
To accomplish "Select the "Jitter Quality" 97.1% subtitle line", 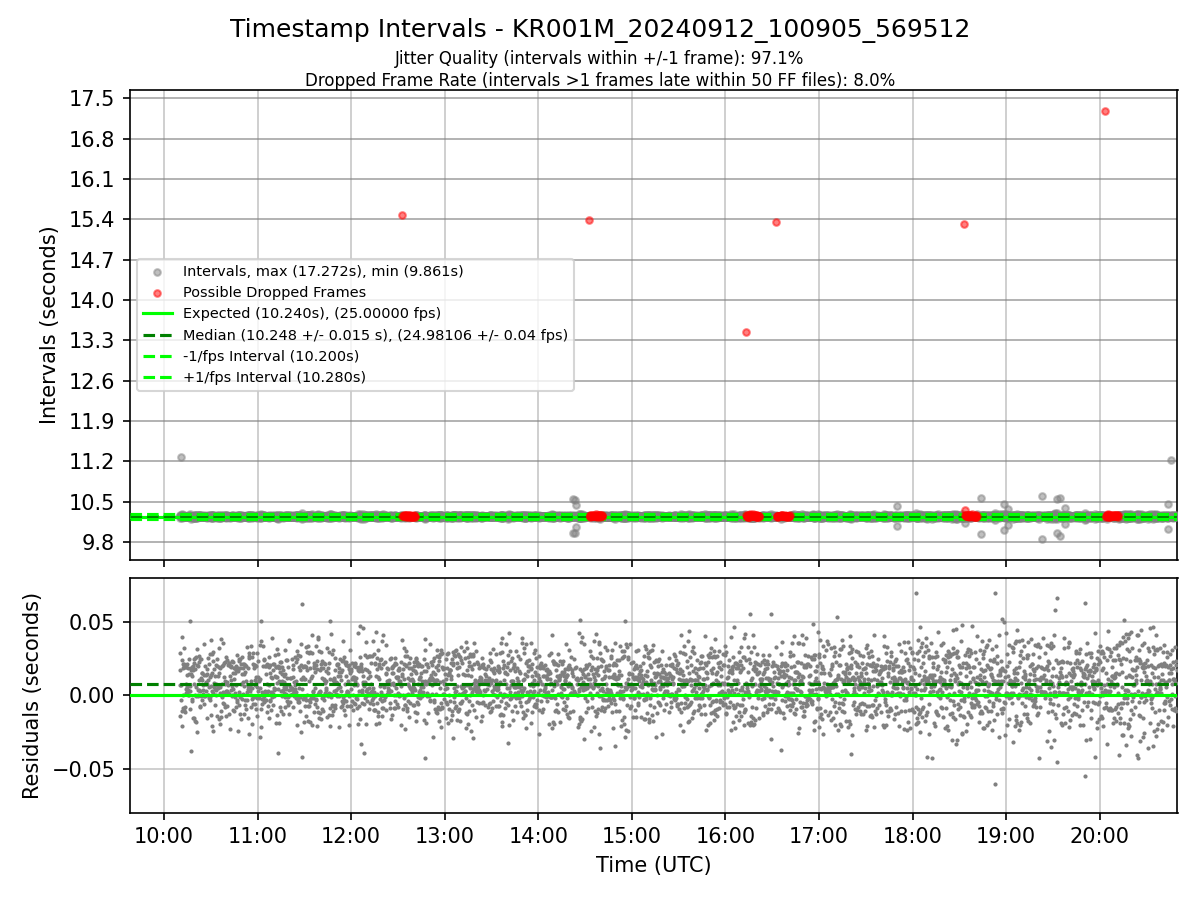I will pyautogui.click(x=599, y=58).
